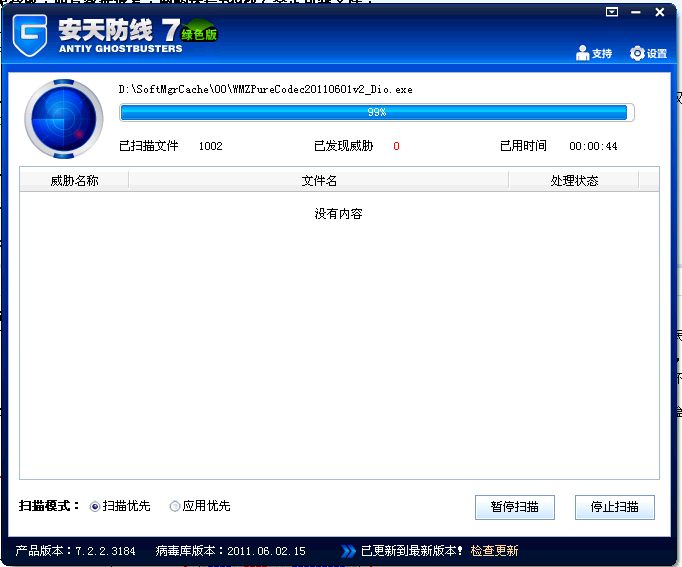Screen dimensions: 682x567
Task: Click the 扫描模式 label
Action: click(x=49, y=506)
